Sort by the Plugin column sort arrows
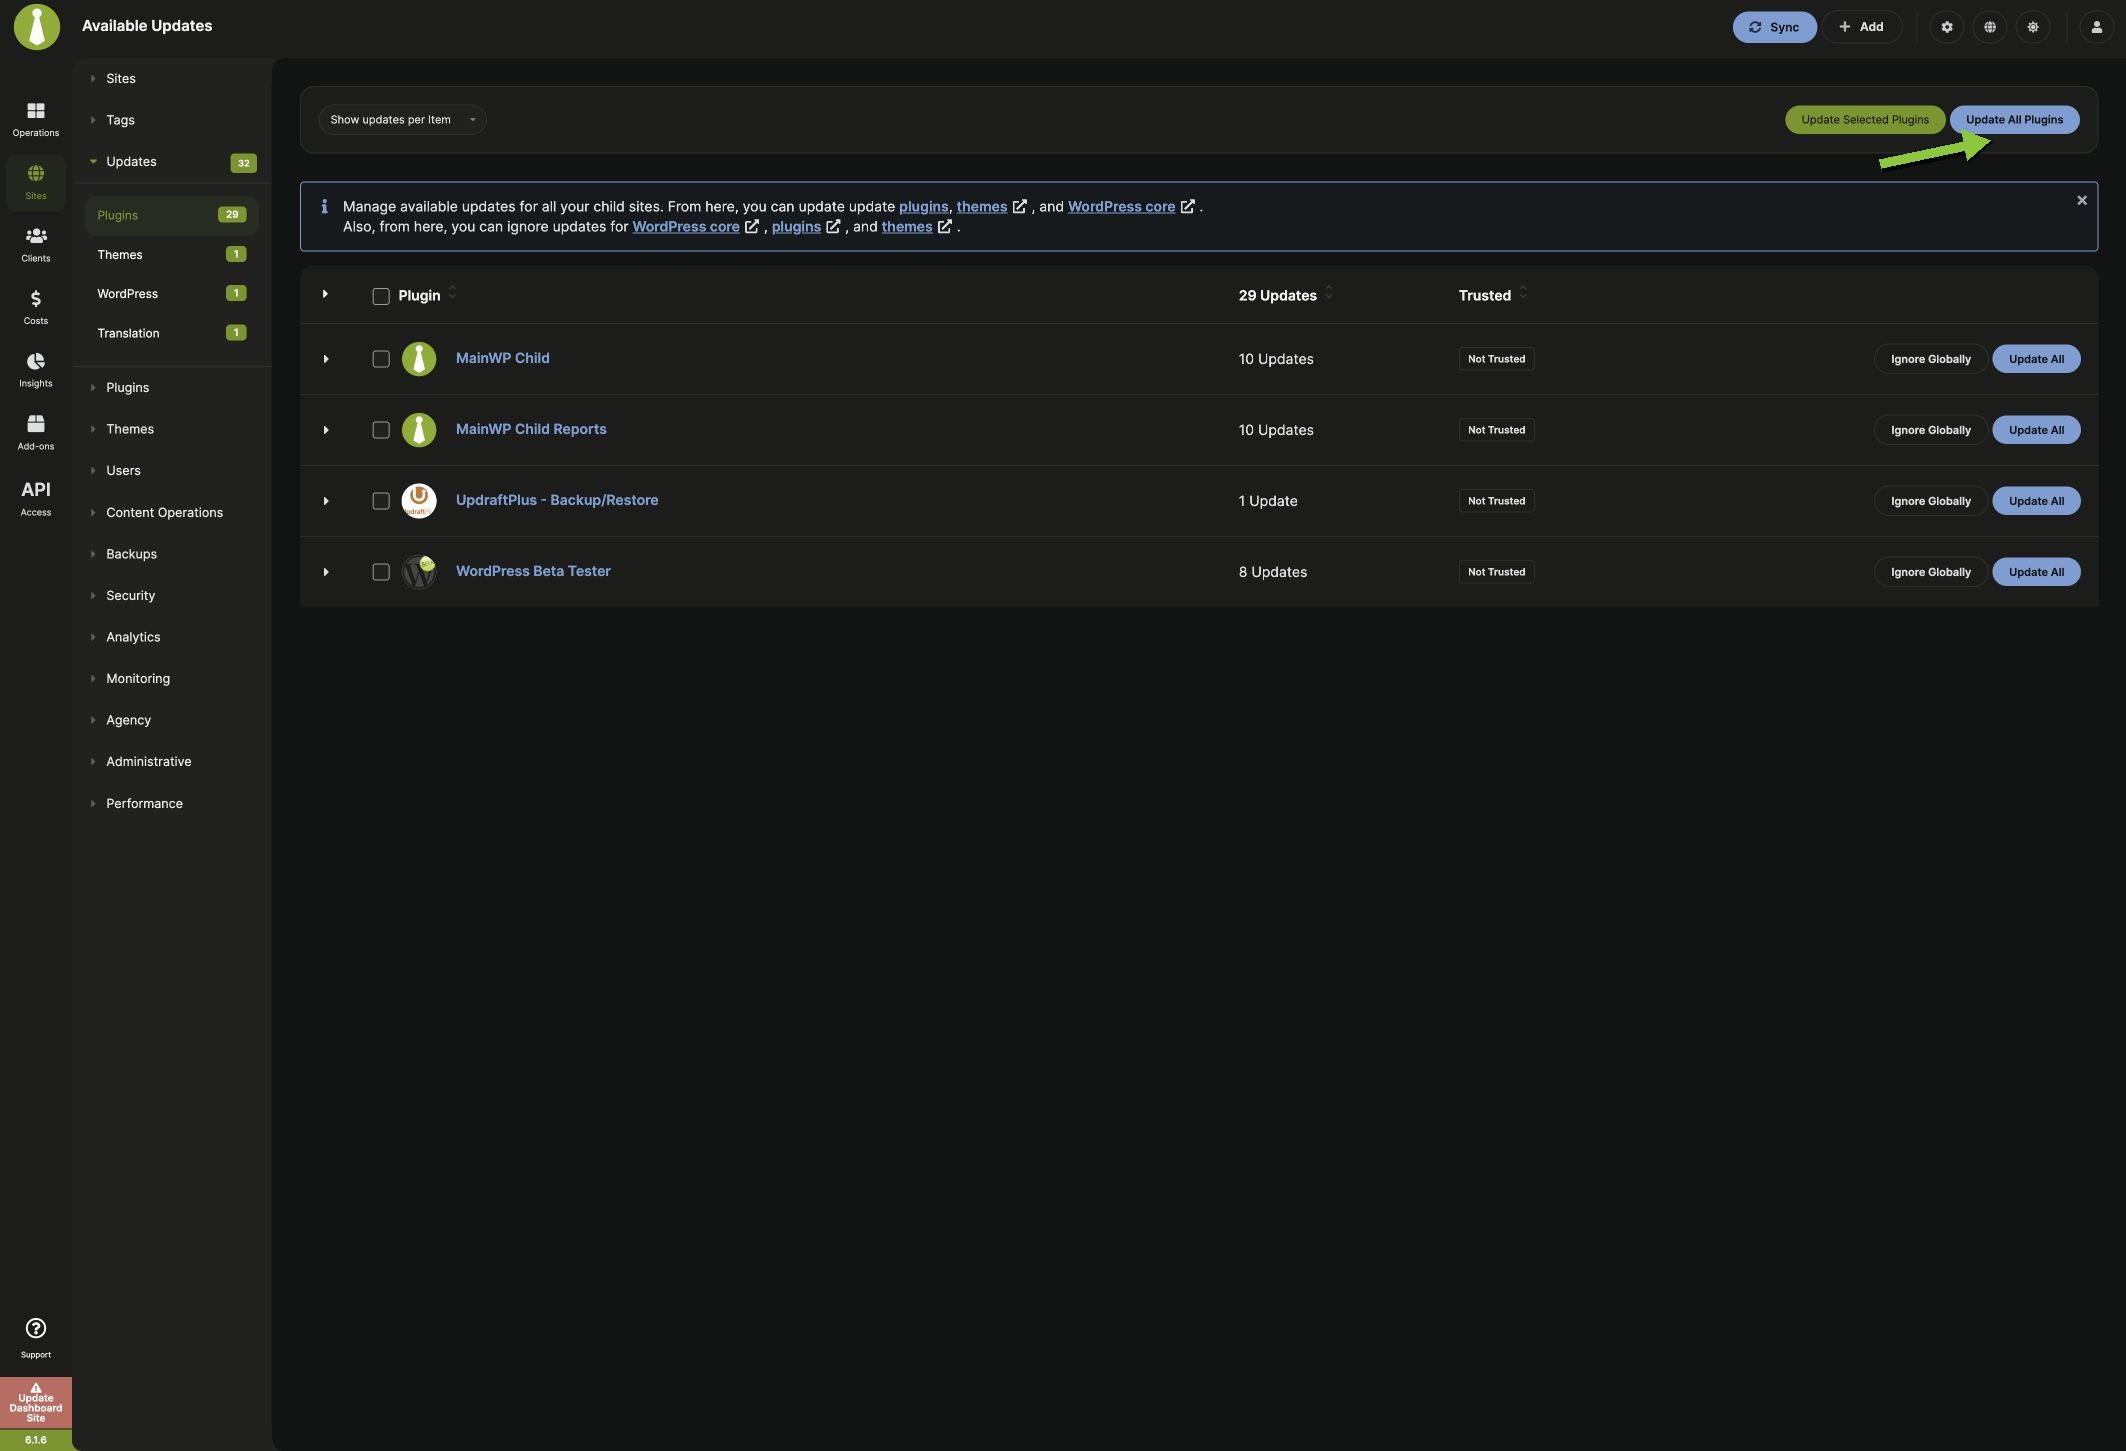This screenshot has height=1451, width=2126. click(453, 293)
